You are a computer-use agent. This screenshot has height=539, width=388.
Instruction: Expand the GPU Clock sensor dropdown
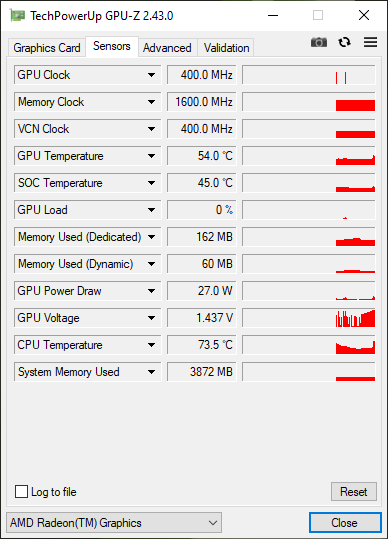(151, 75)
